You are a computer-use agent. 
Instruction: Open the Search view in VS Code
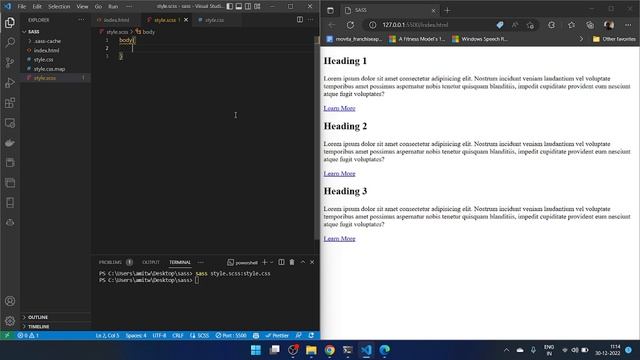[x=10, y=42]
